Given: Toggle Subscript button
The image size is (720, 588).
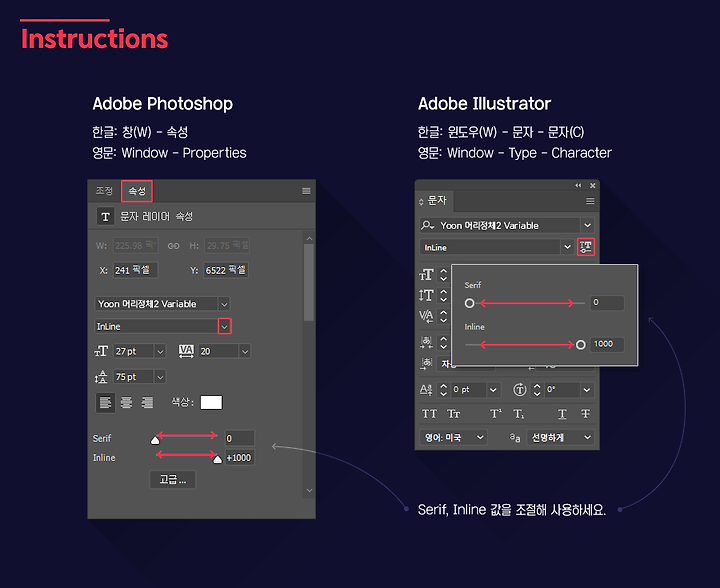Looking at the screenshot, I should 519,414.
